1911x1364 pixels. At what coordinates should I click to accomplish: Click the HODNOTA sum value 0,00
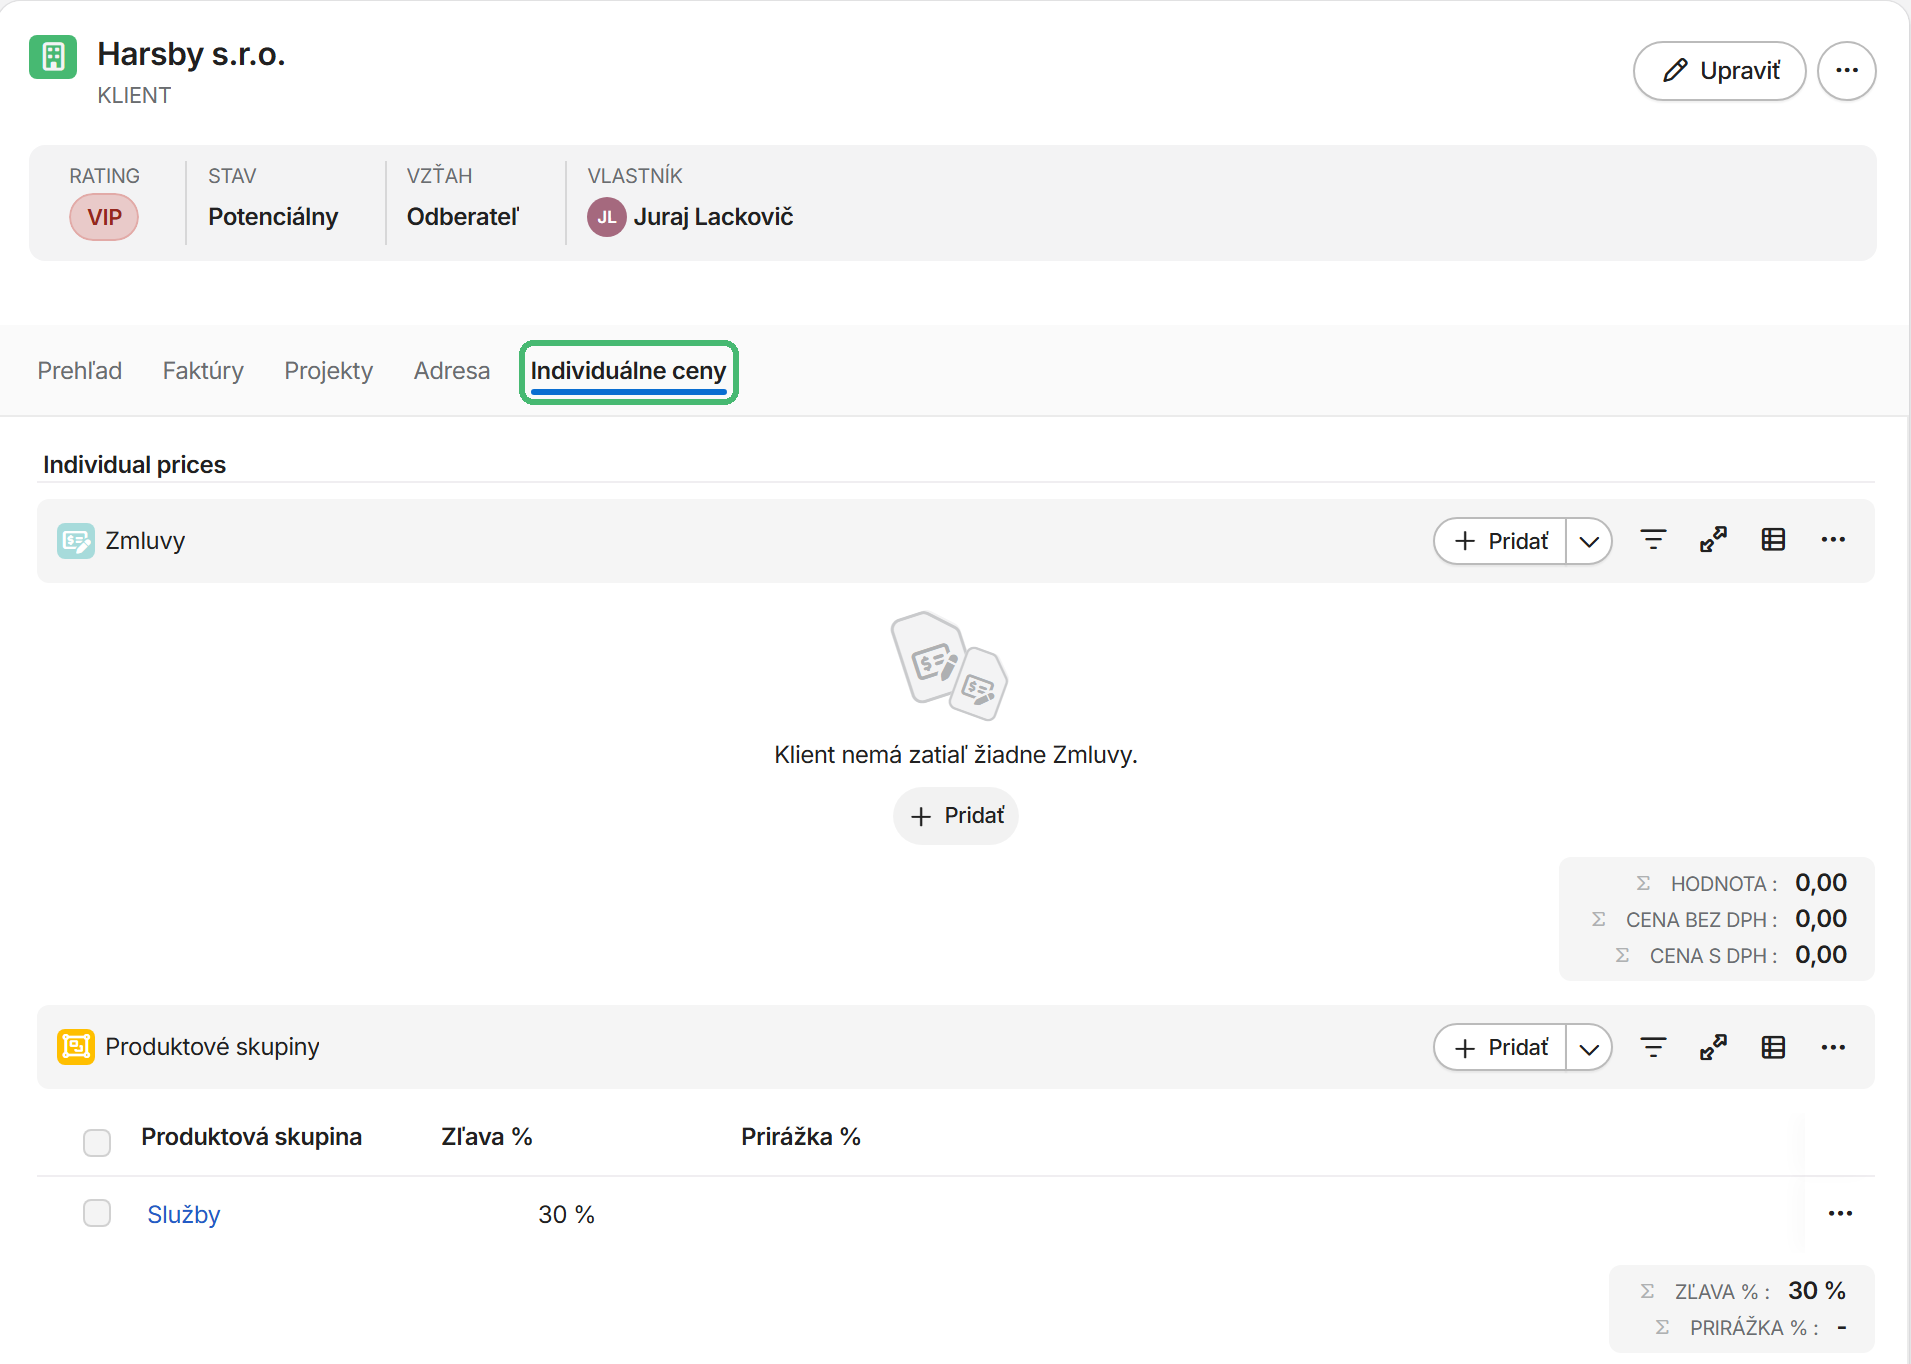coord(1820,883)
